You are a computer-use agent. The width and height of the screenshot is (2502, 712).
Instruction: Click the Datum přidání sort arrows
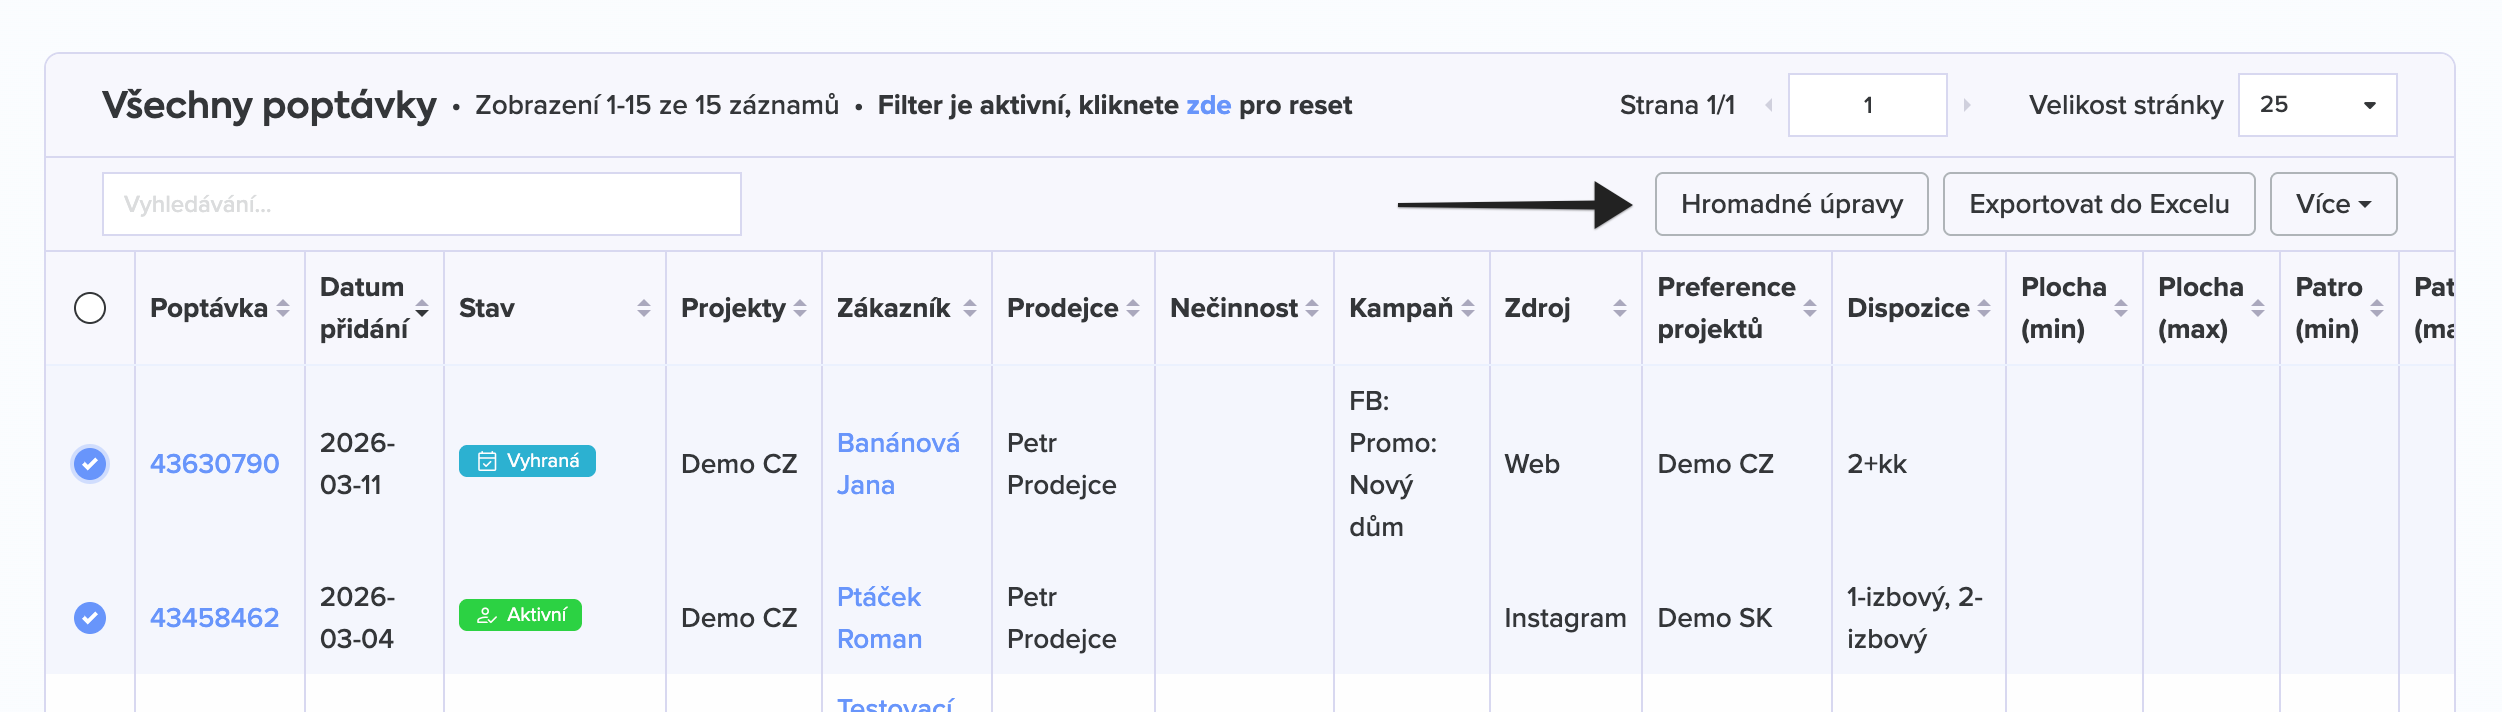(422, 309)
